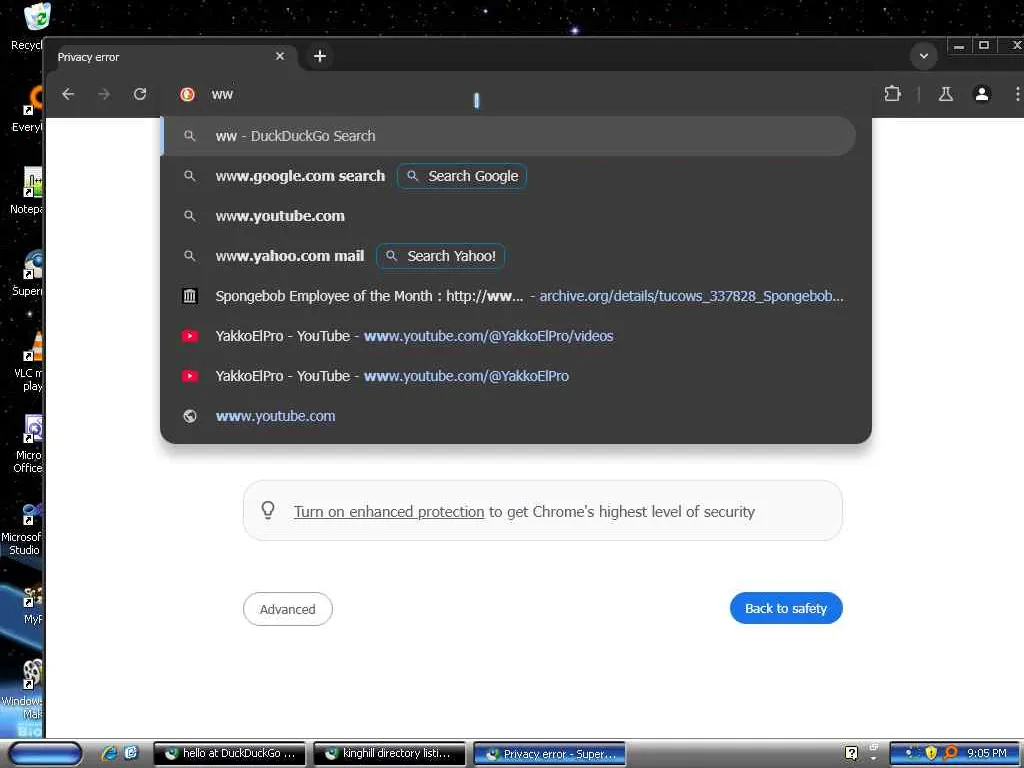Reload the page with the refresh icon
Screen dimensions: 1024x768
point(140,94)
